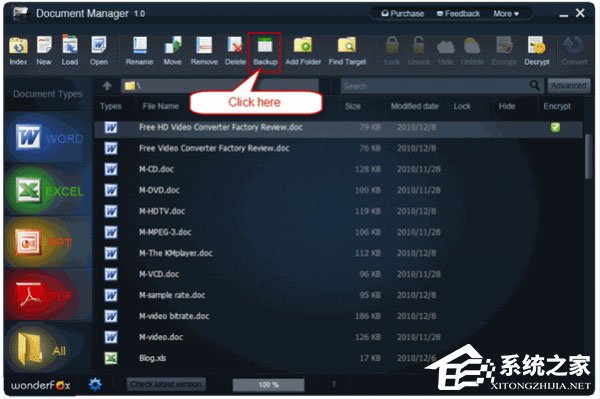The height and width of the screenshot is (399, 600).
Task: Click the Index toolbar icon
Action: (x=18, y=50)
